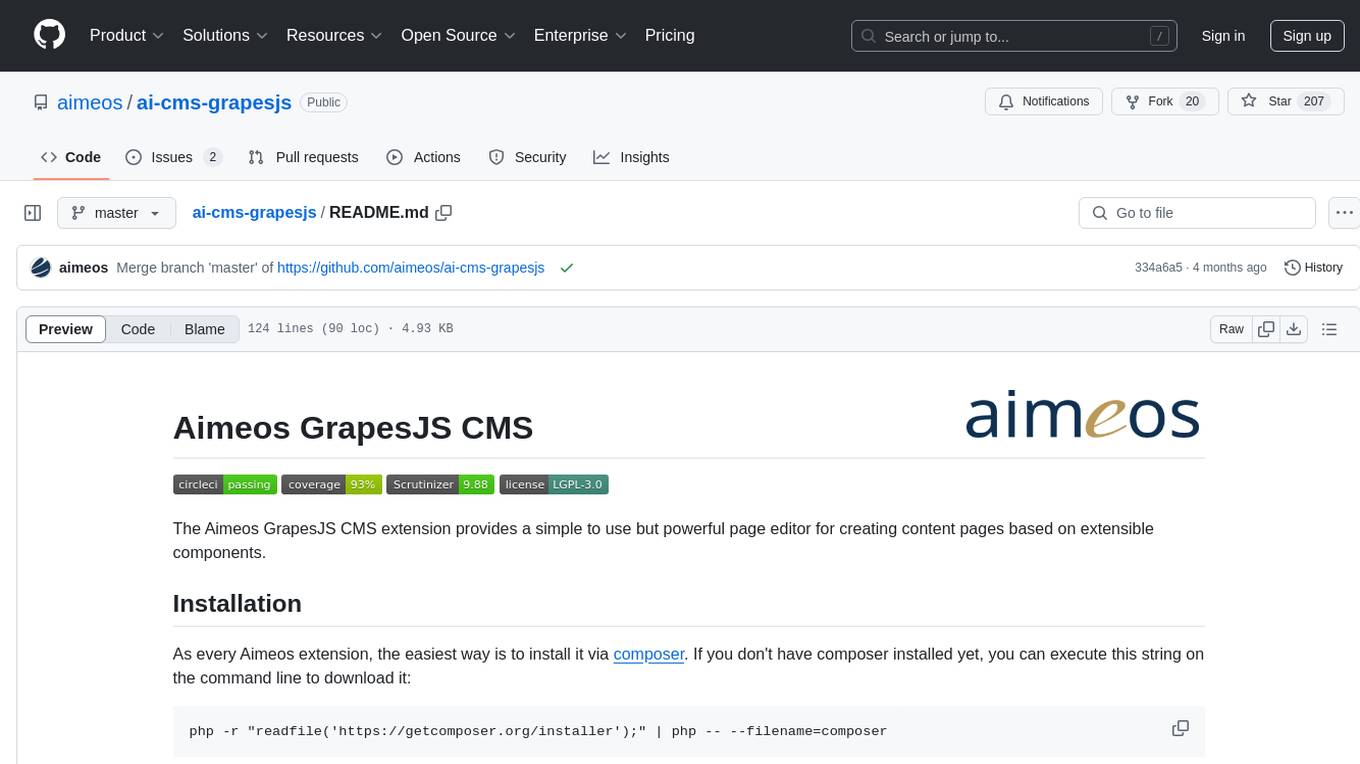Image resolution: width=1360 pixels, height=764 pixels.
Task: Click the star count 207
Action: tap(1314, 101)
